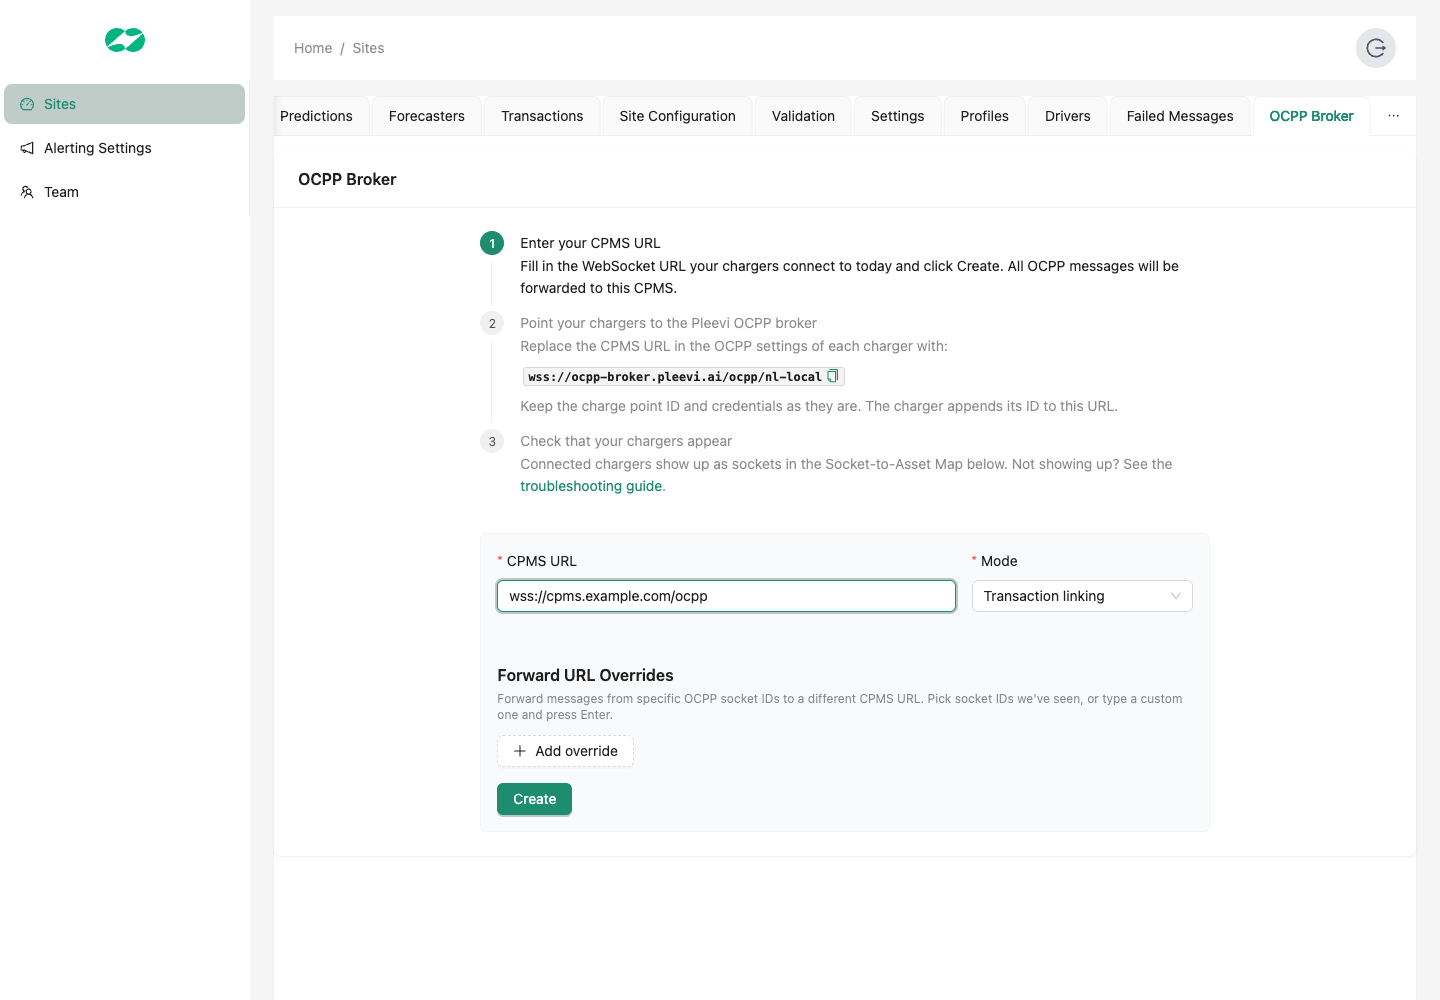Viewport: 1440px width, 1000px height.
Task: Click the Sites breadcrumb link
Action: (x=368, y=48)
